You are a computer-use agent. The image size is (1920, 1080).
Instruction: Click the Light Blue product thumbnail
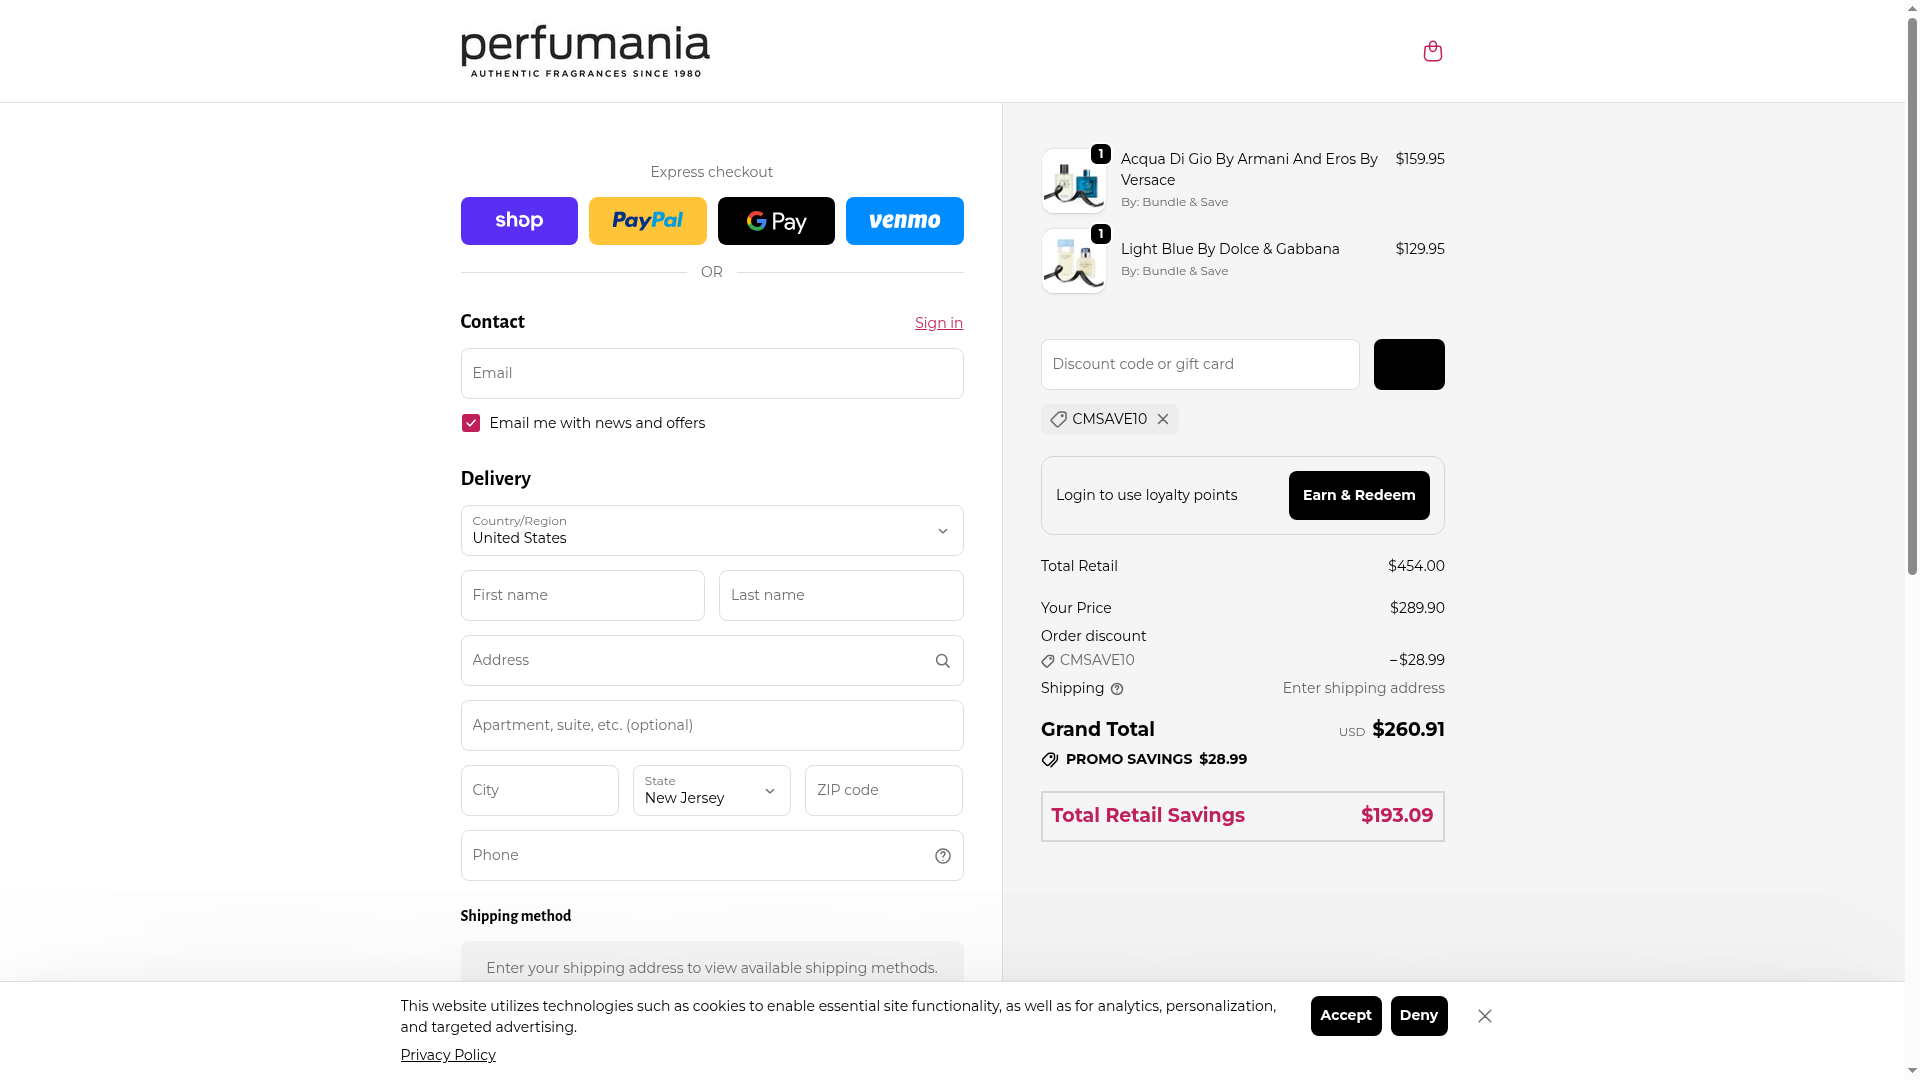pos(1073,261)
